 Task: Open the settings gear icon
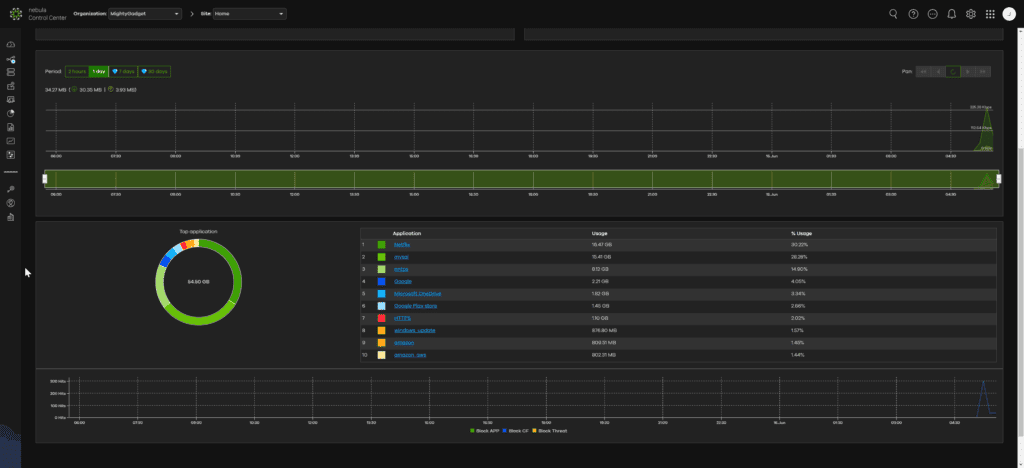[x=970, y=14]
